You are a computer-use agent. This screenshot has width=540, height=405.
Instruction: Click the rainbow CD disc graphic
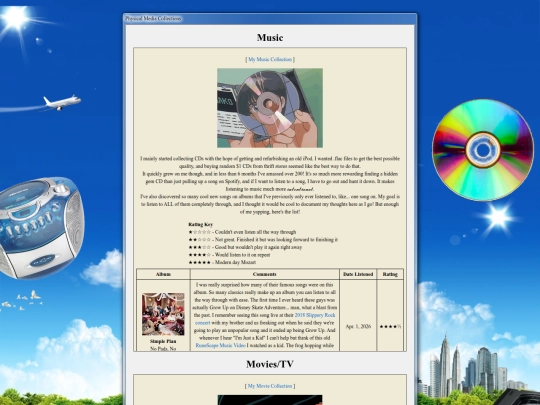(483, 150)
